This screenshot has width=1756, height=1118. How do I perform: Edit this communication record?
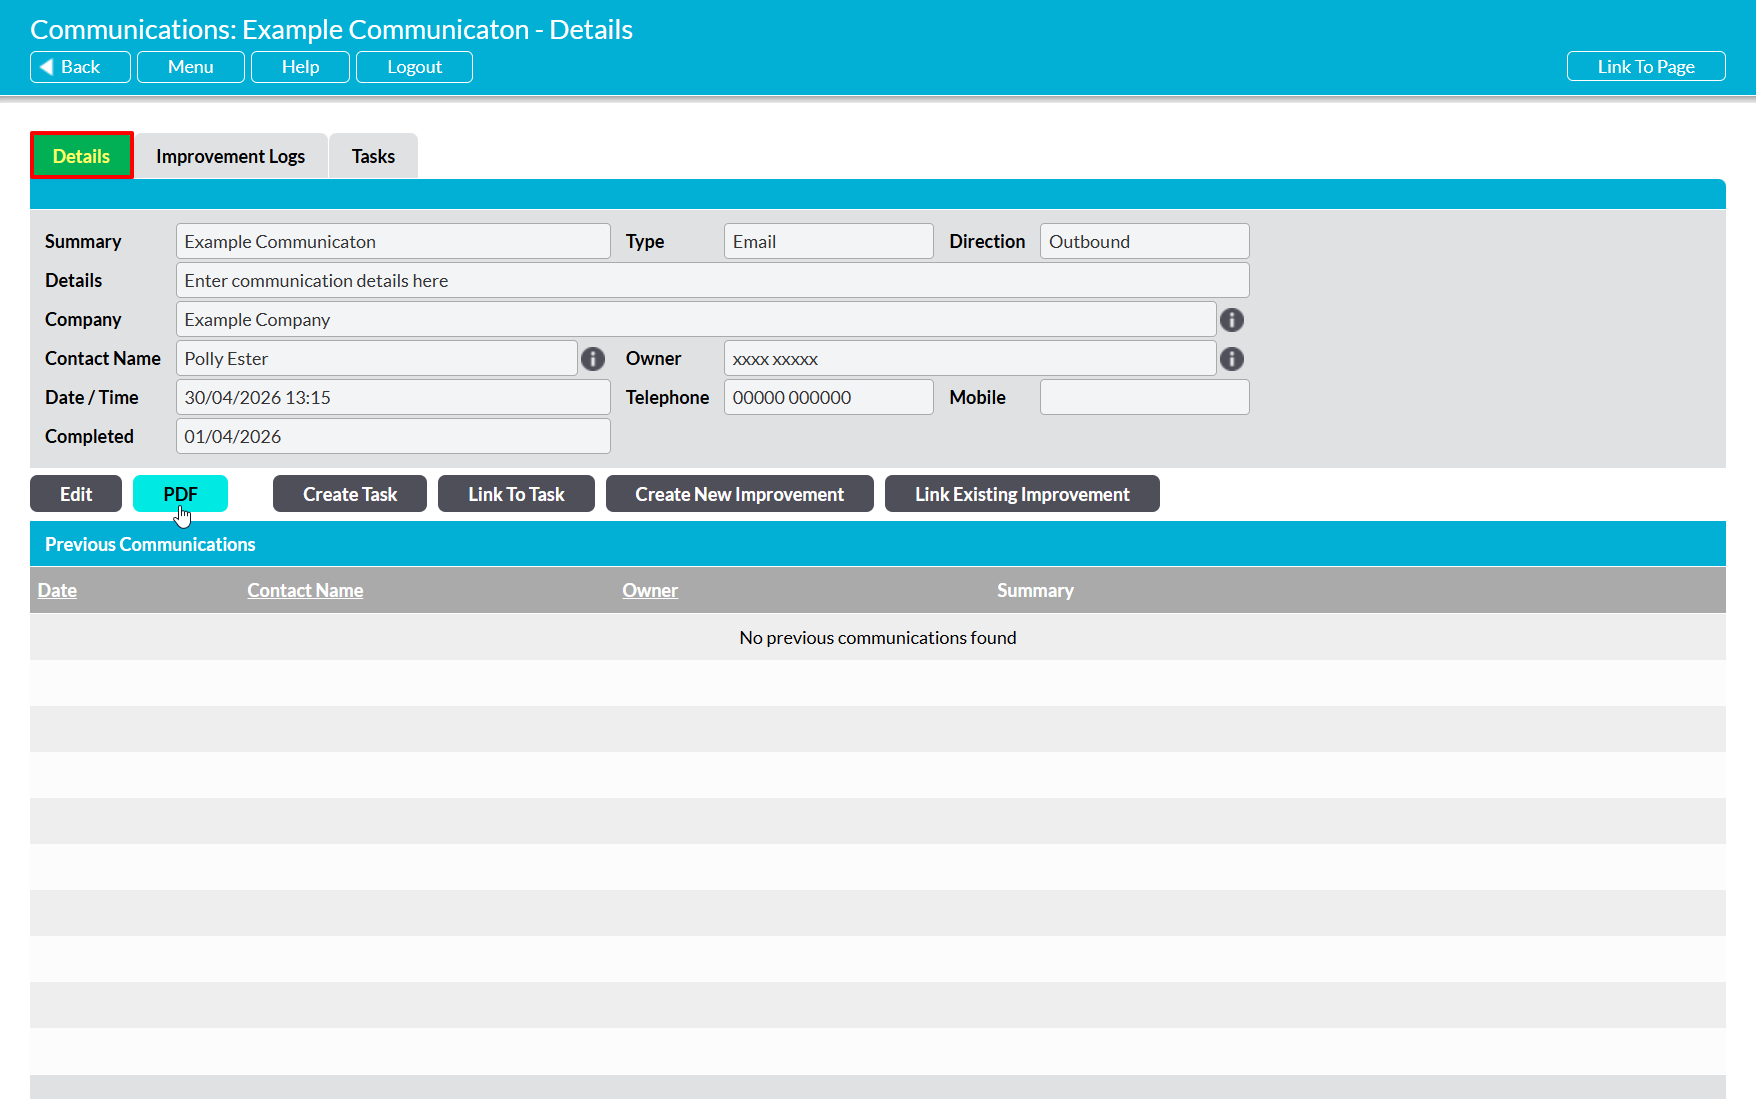pos(76,494)
